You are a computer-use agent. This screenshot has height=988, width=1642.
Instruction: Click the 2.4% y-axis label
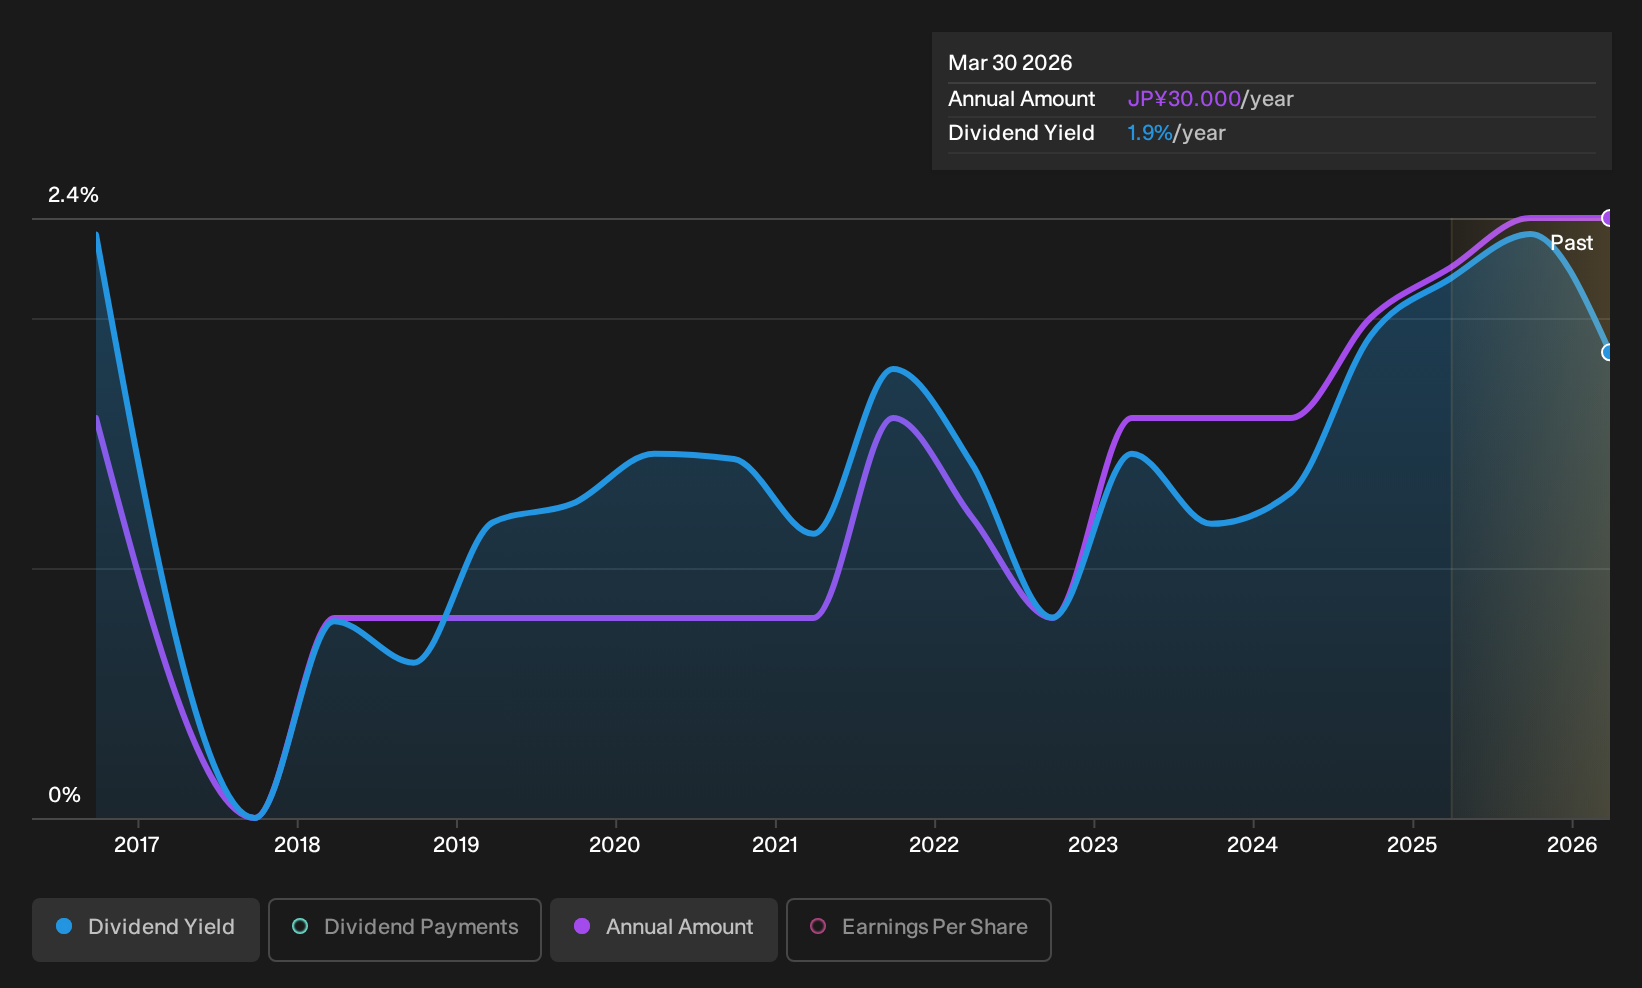73,195
